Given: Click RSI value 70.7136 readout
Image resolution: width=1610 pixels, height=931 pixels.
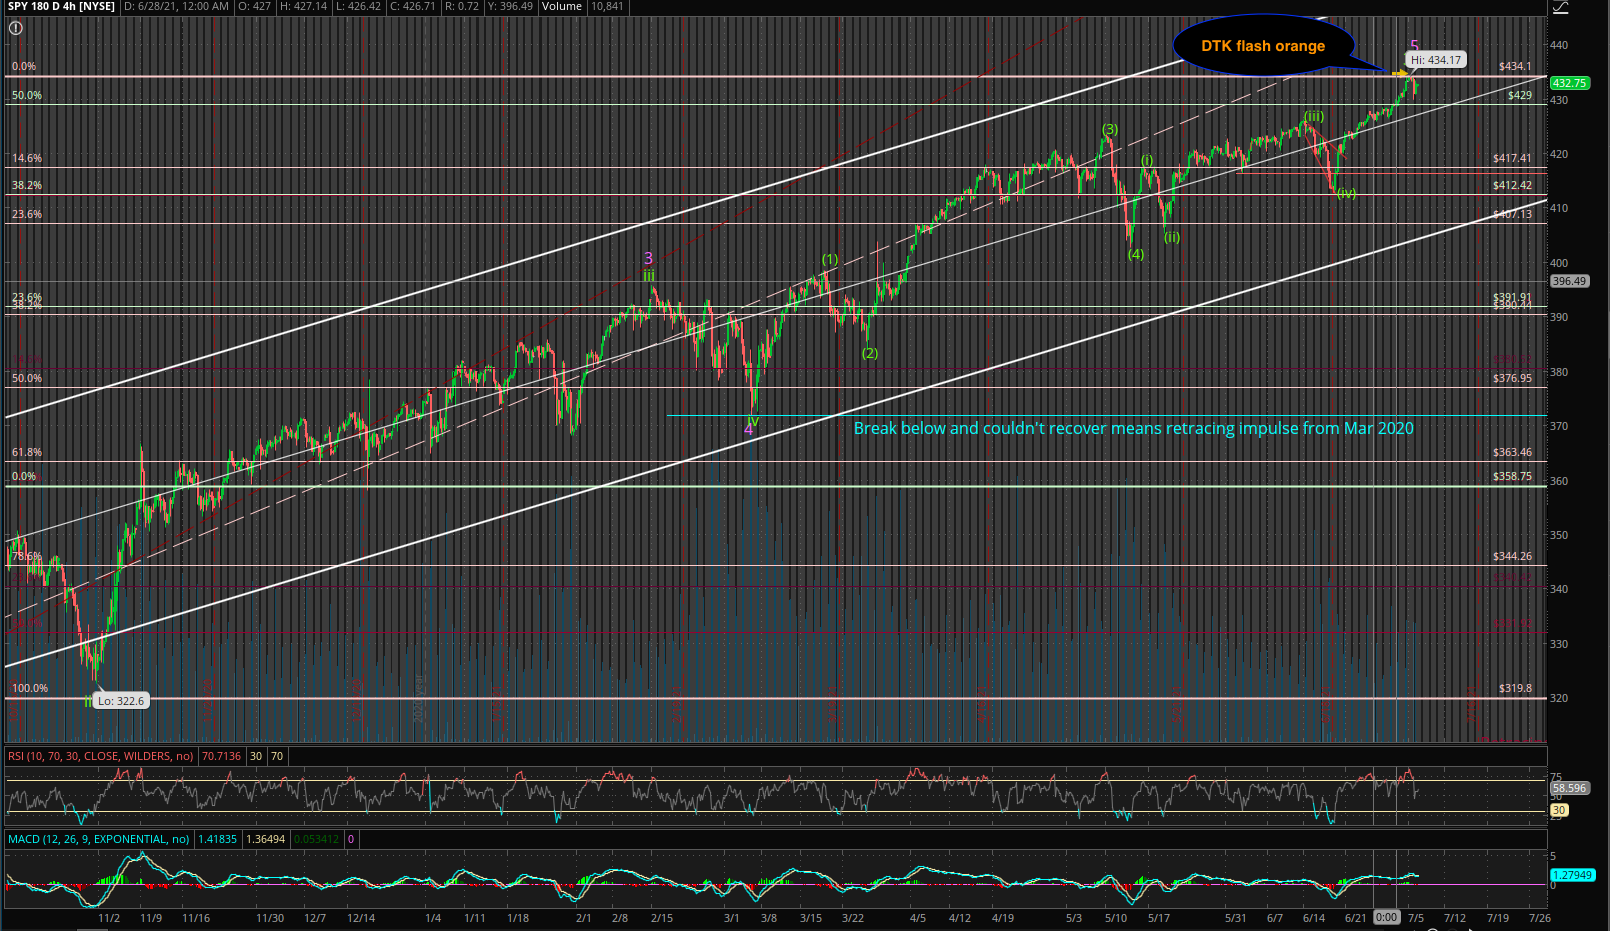Looking at the screenshot, I should (221, 756).
